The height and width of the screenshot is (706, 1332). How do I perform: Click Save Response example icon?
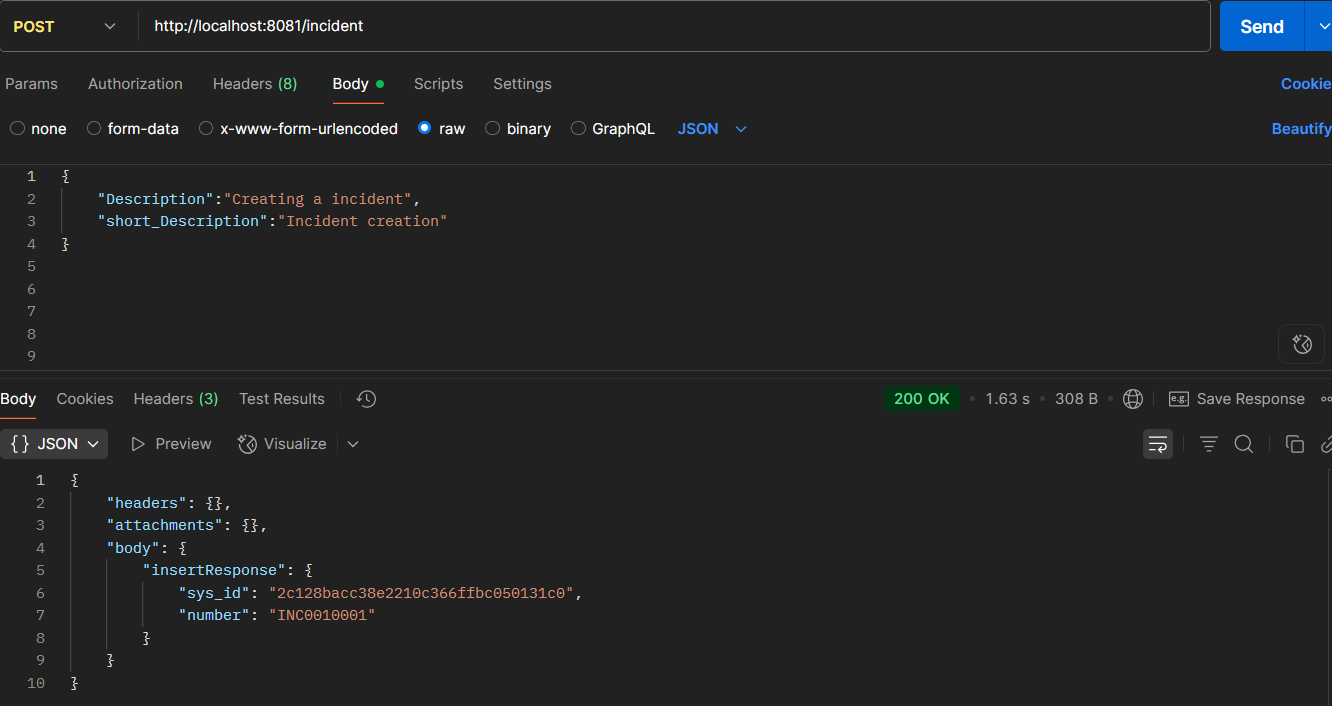[1179, 399]
